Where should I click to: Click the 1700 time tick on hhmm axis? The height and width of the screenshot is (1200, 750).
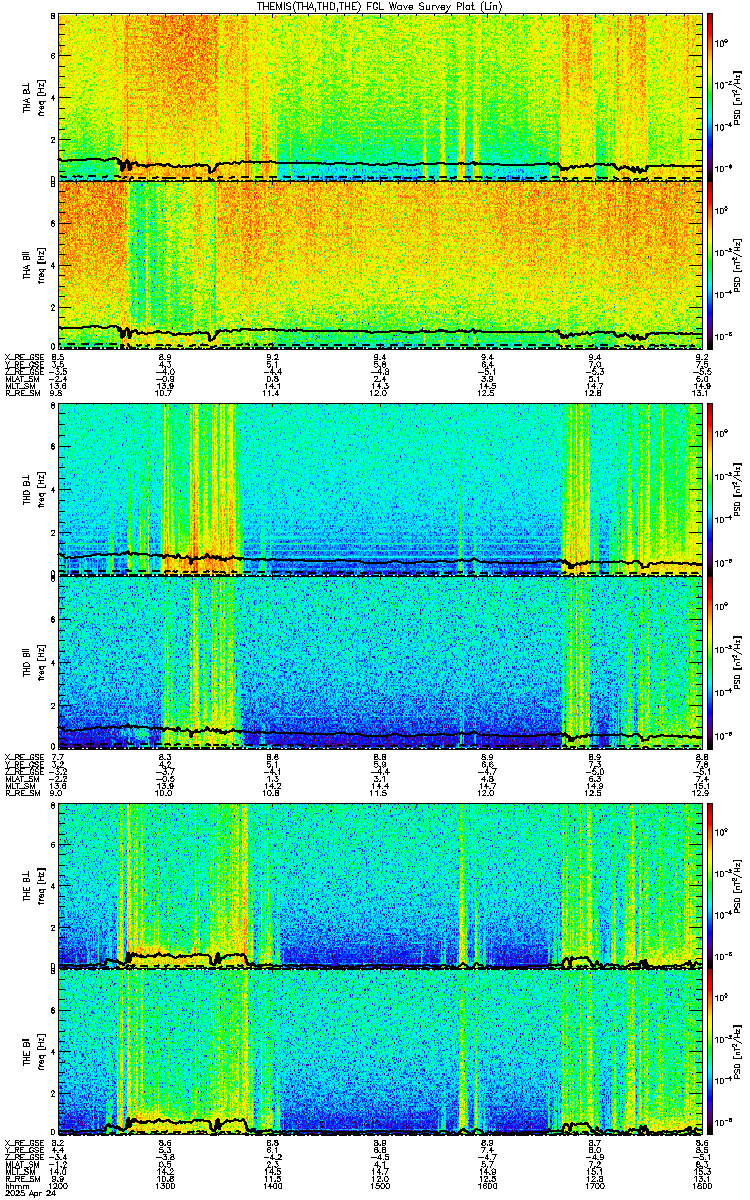click(x=595, y=1186)
